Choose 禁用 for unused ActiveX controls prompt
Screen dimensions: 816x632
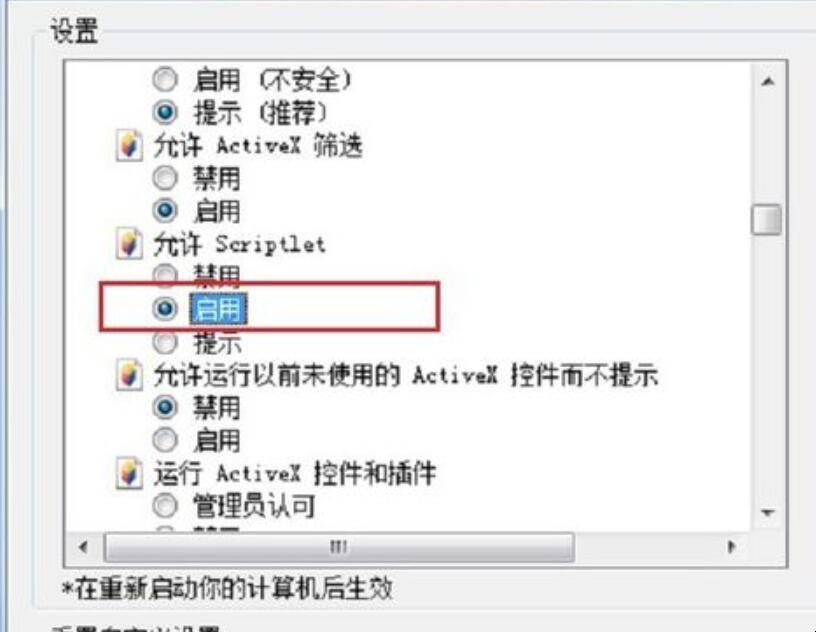coord(165,407)
